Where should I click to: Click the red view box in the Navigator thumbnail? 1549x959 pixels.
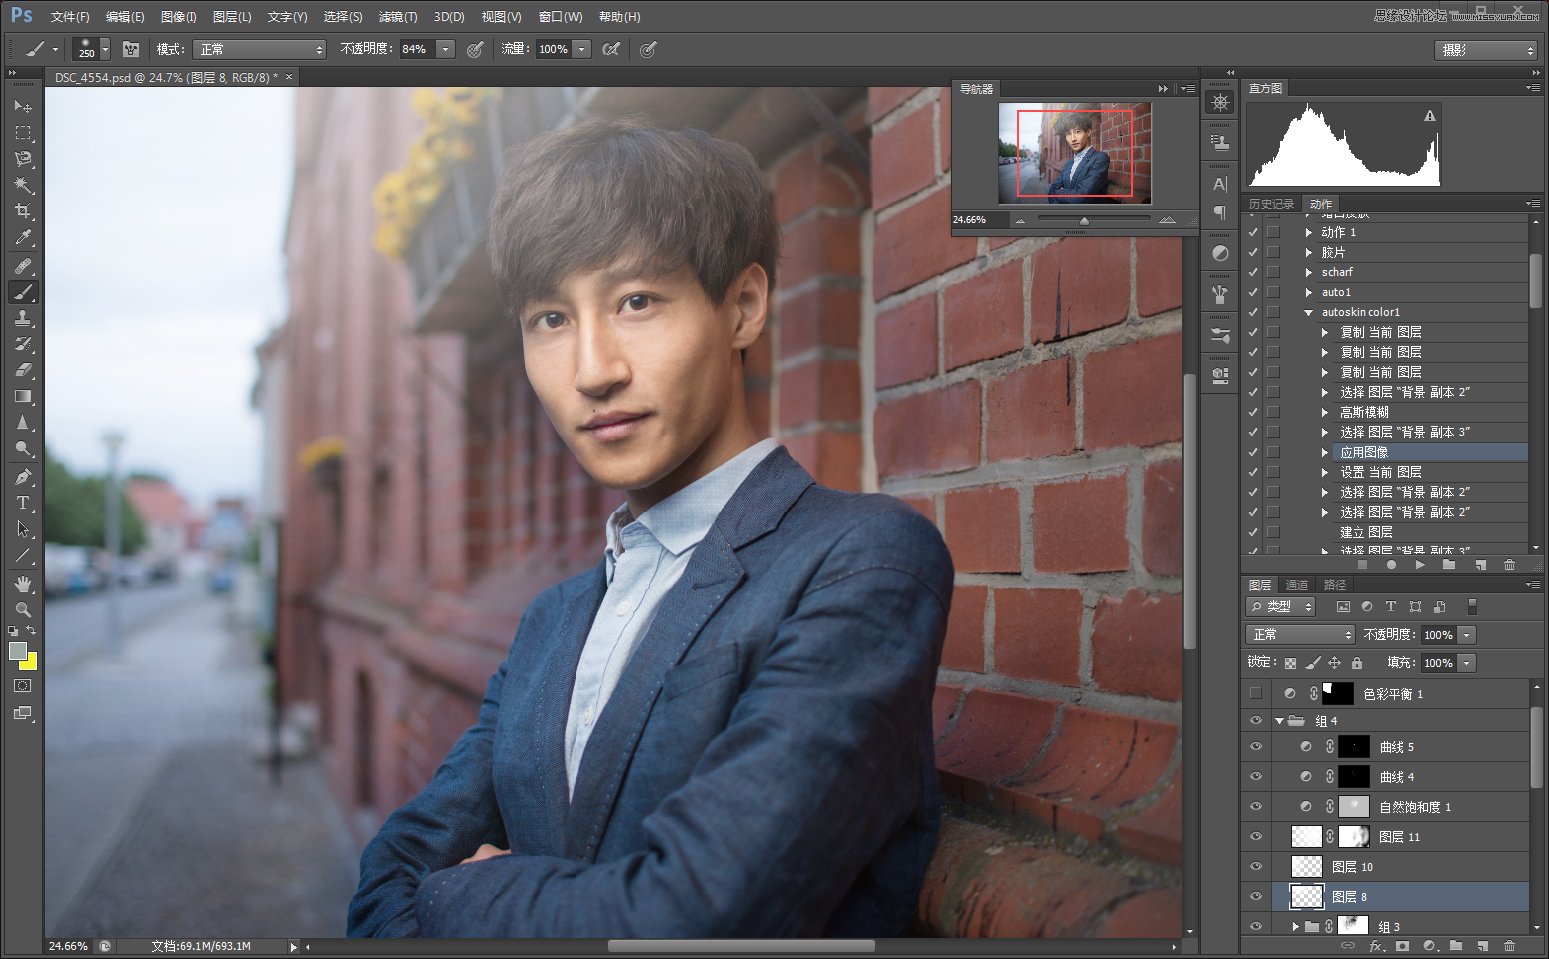click(x=1073, y=155)
